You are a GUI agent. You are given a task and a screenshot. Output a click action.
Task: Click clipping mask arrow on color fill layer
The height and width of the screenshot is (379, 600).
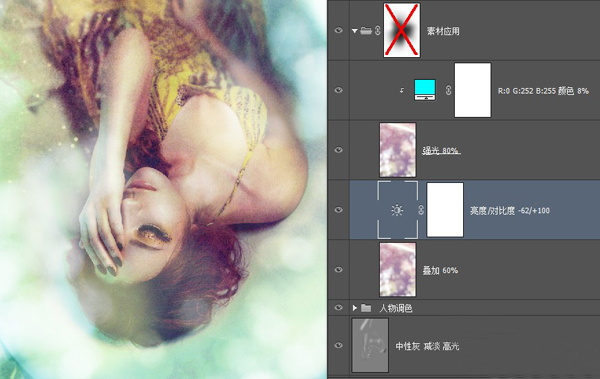coord(401,91)
